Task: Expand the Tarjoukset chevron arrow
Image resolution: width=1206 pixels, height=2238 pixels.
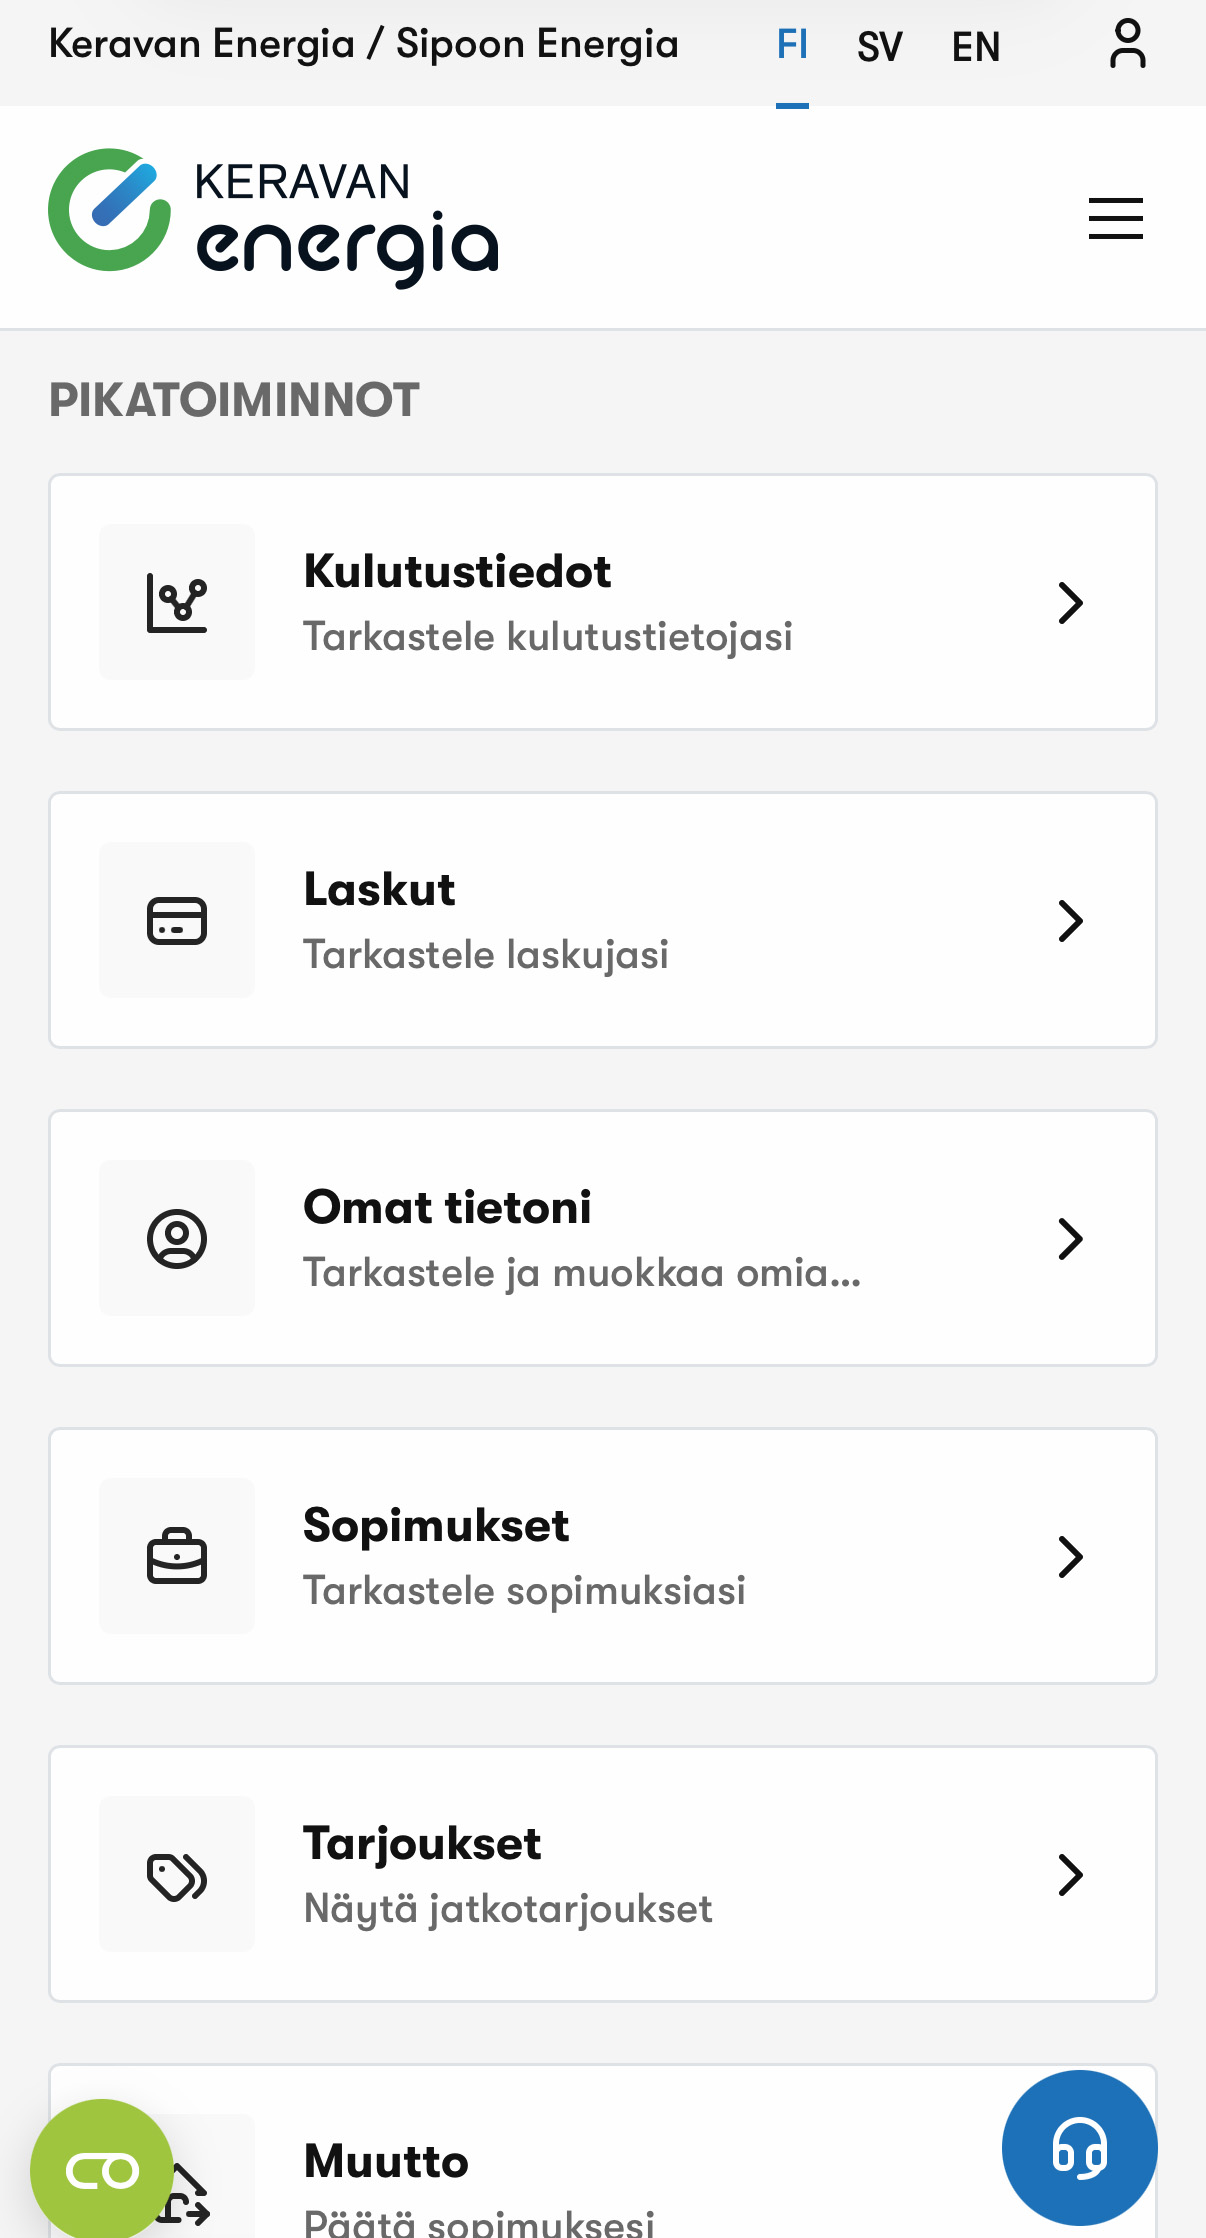Action: click(1070, 1875)
